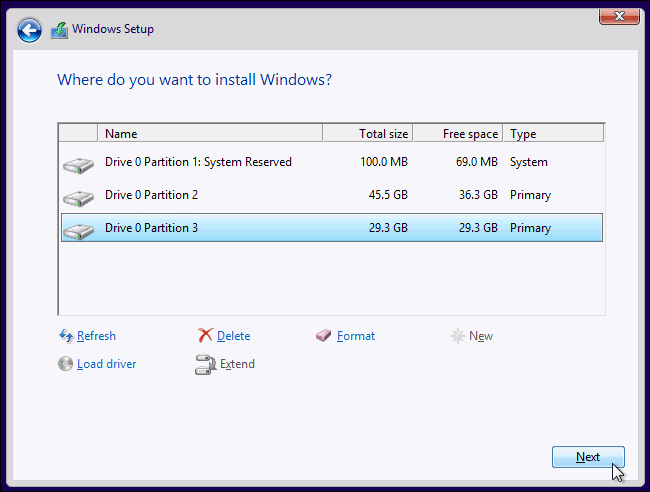Click the Refresh link
Viewport: 650px width, 492px height.
96,336
